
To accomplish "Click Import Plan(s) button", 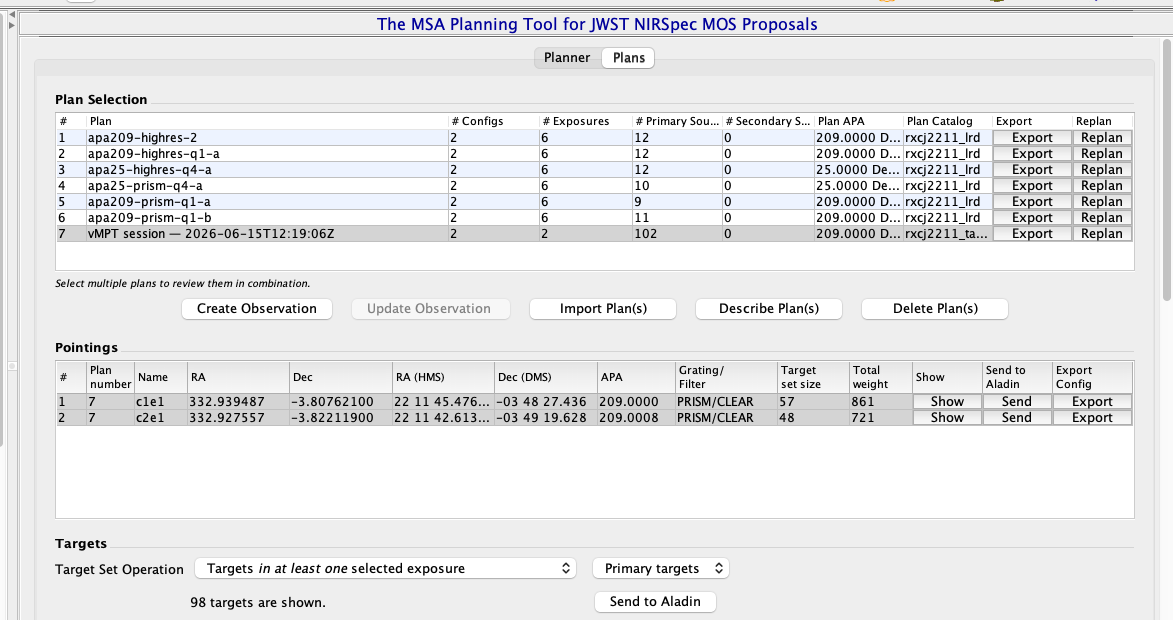I will (603, 309).
